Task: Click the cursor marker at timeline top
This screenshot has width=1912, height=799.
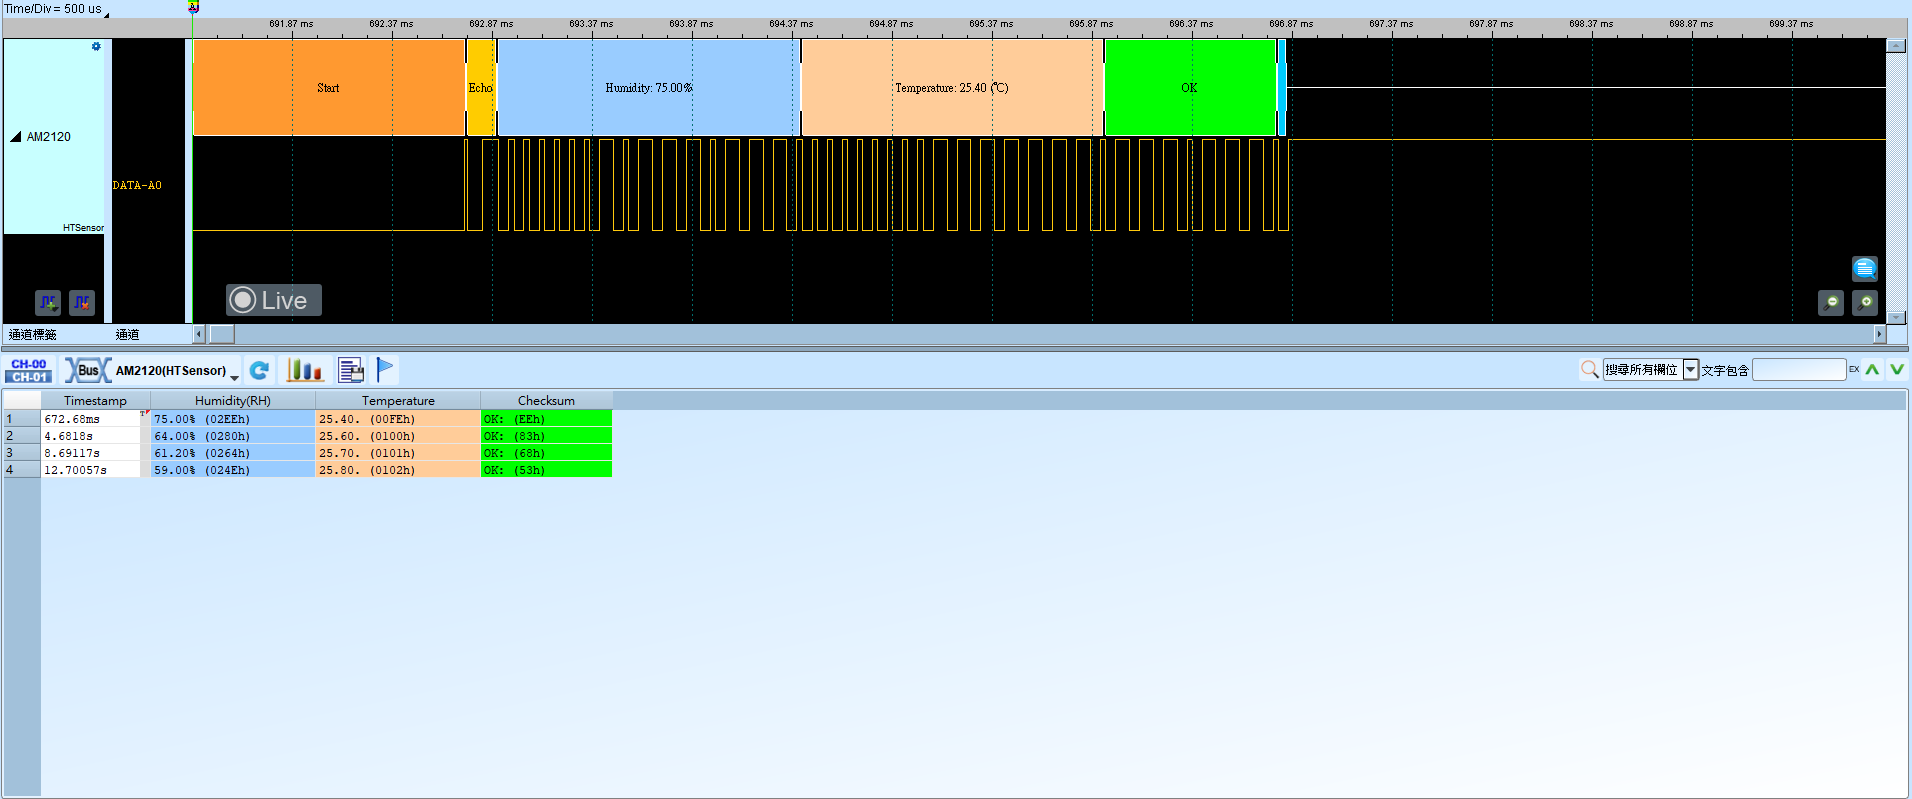Action: click(194, 7)
